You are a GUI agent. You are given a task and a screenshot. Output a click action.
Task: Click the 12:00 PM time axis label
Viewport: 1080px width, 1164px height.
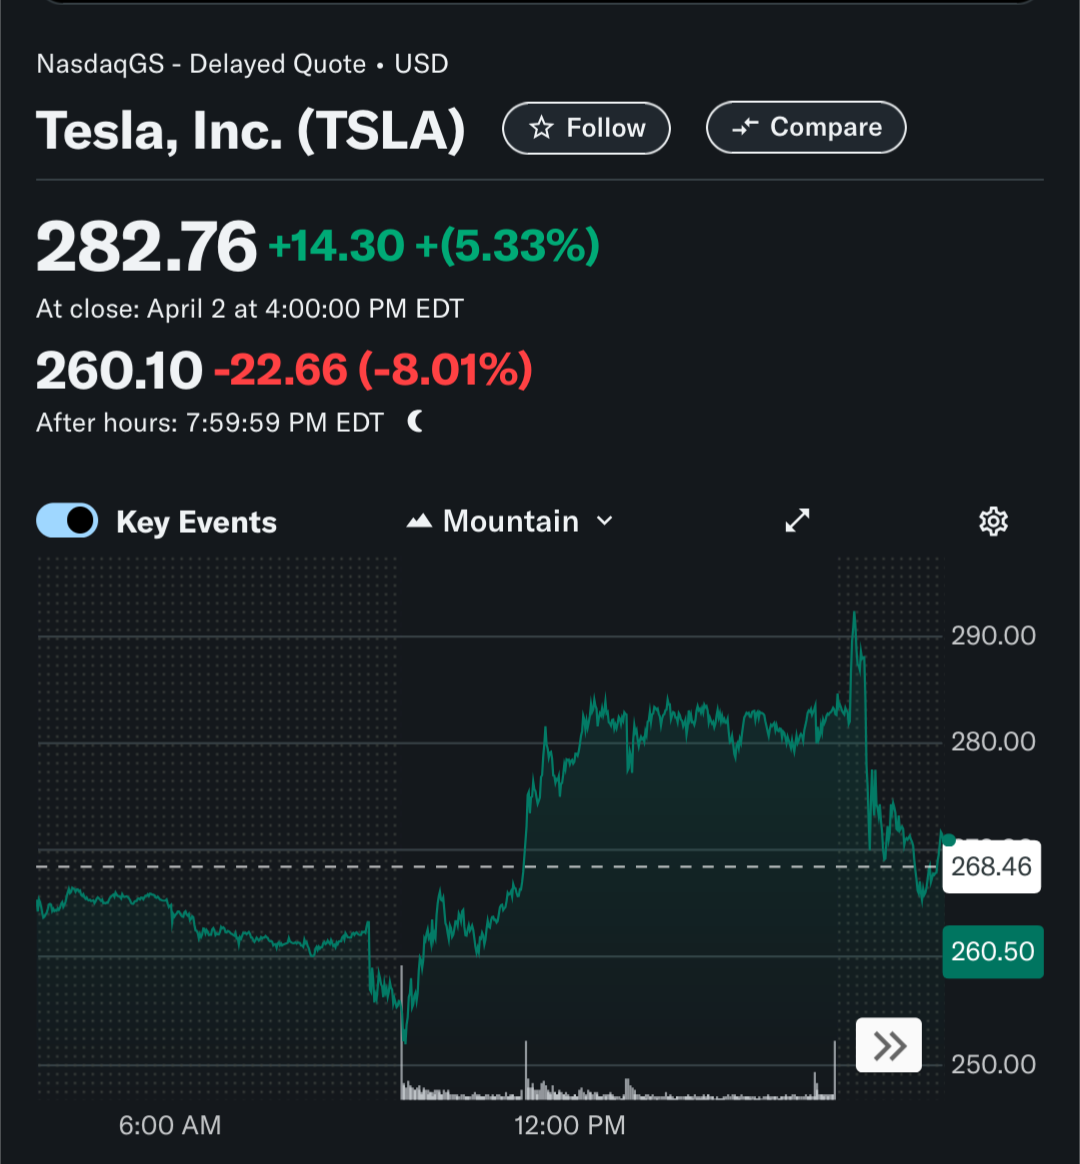(569, 1125)
